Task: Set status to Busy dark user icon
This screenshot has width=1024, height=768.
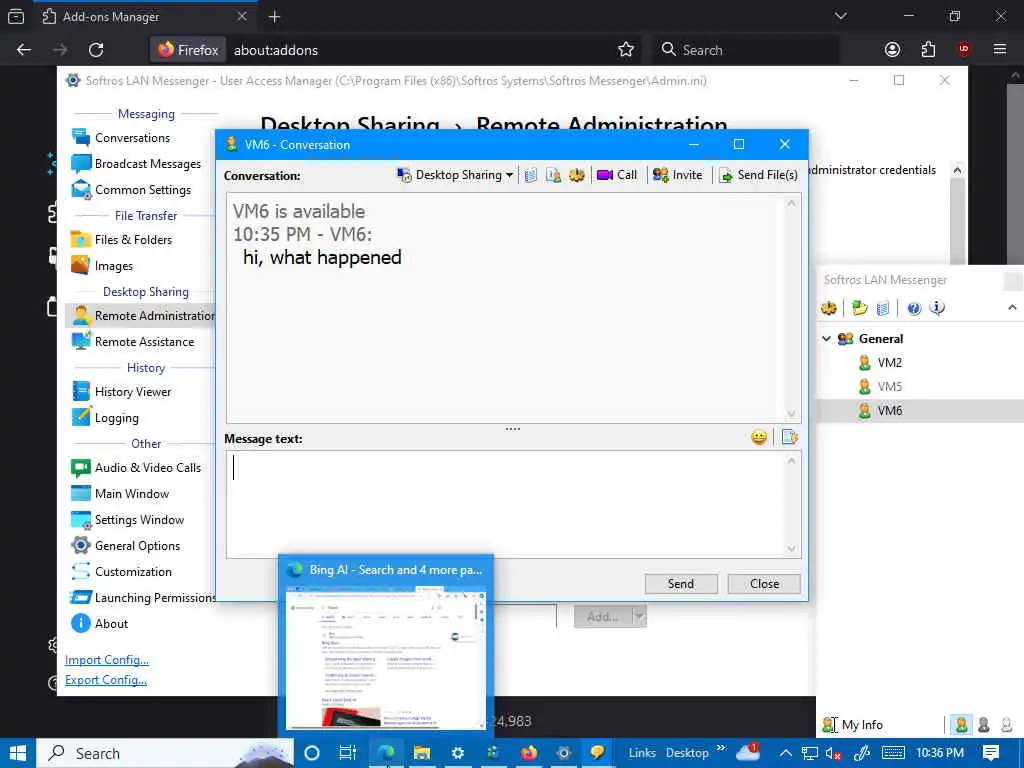Action: click(984, 724)
